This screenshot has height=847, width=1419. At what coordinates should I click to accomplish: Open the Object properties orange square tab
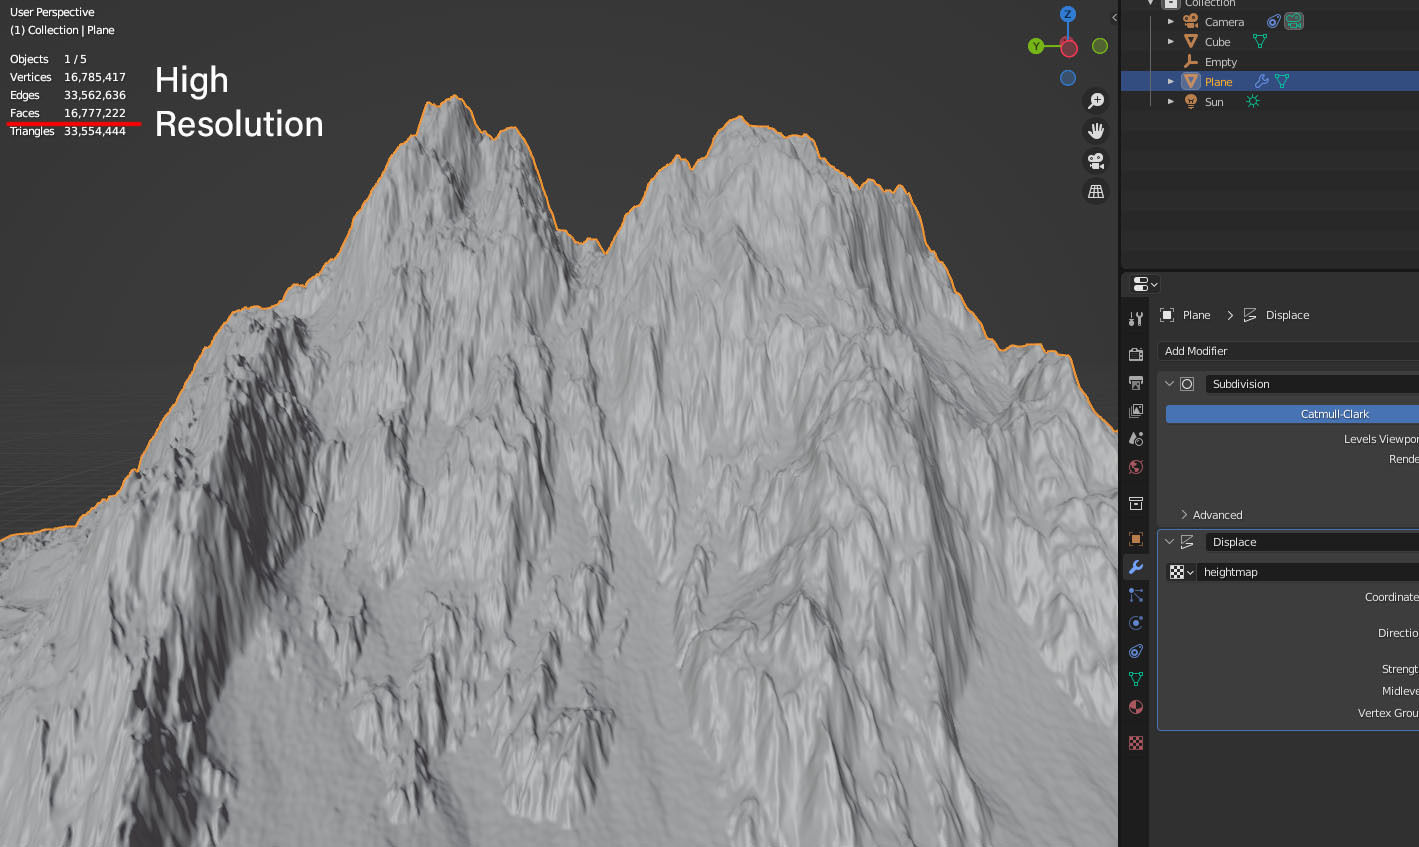click(x=1136, y=539)
